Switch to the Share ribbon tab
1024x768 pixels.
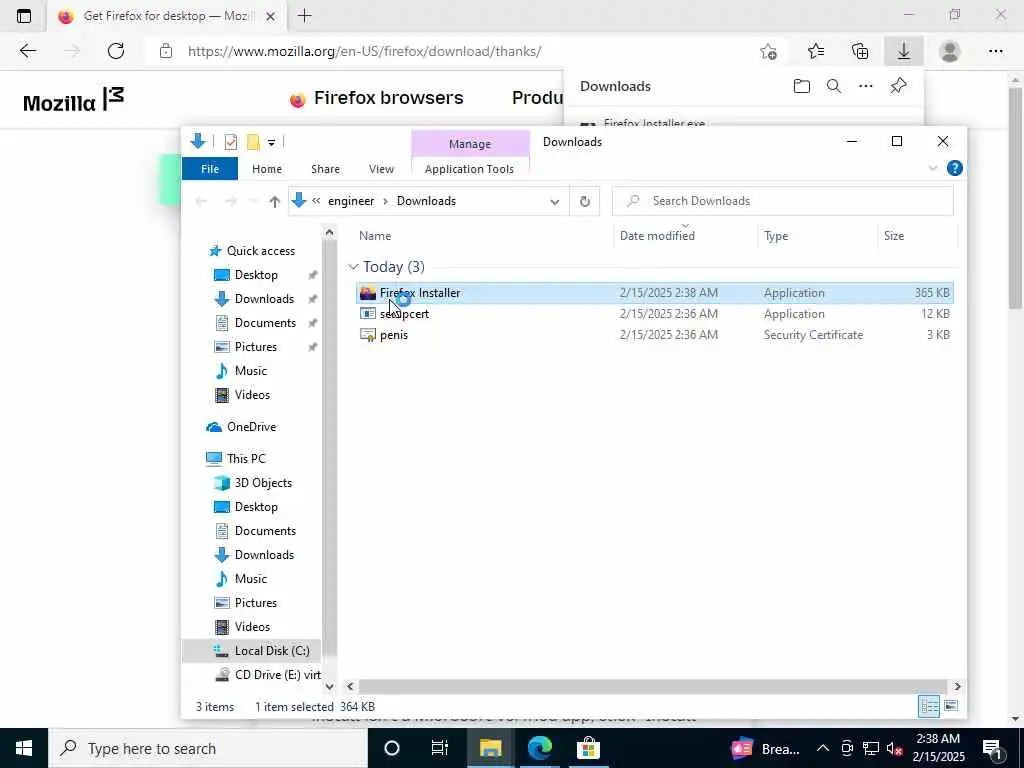325,168
